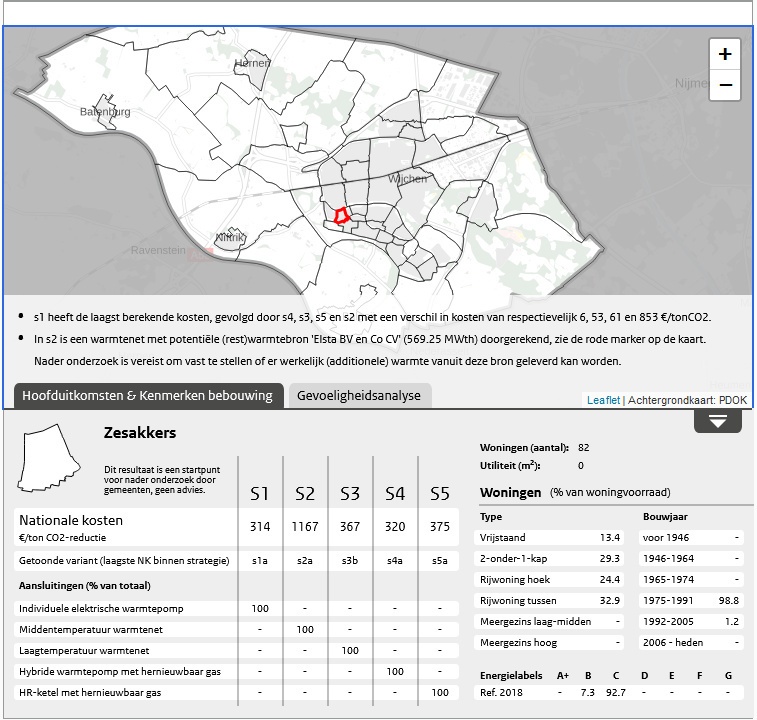Viewport: 757px width, 720px height.
Task: Click energy label C value 92.7
Action: tap(616, 692)
